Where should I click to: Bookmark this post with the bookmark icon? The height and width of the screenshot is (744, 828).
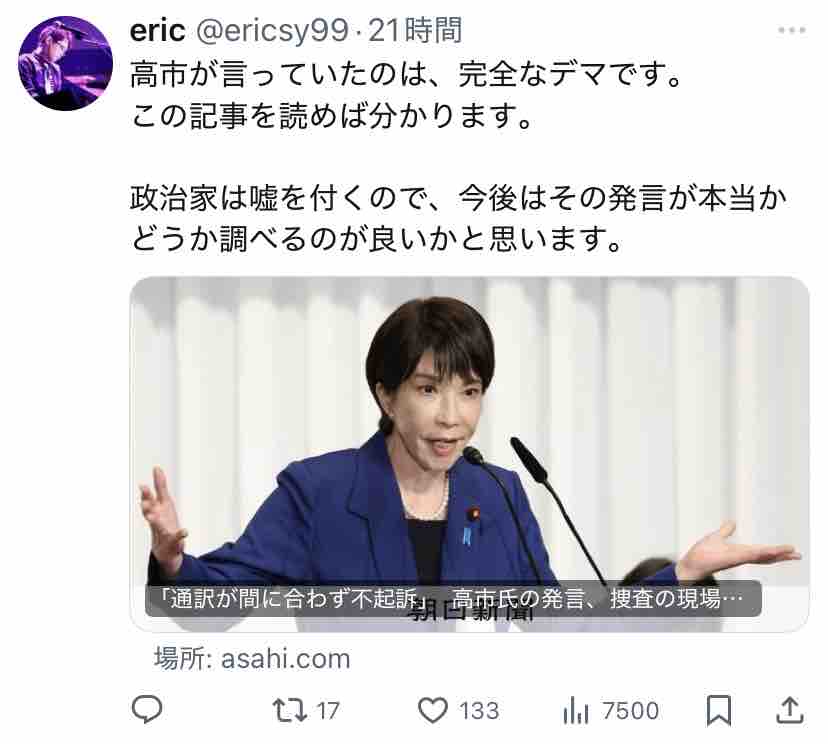click(719, 710)
